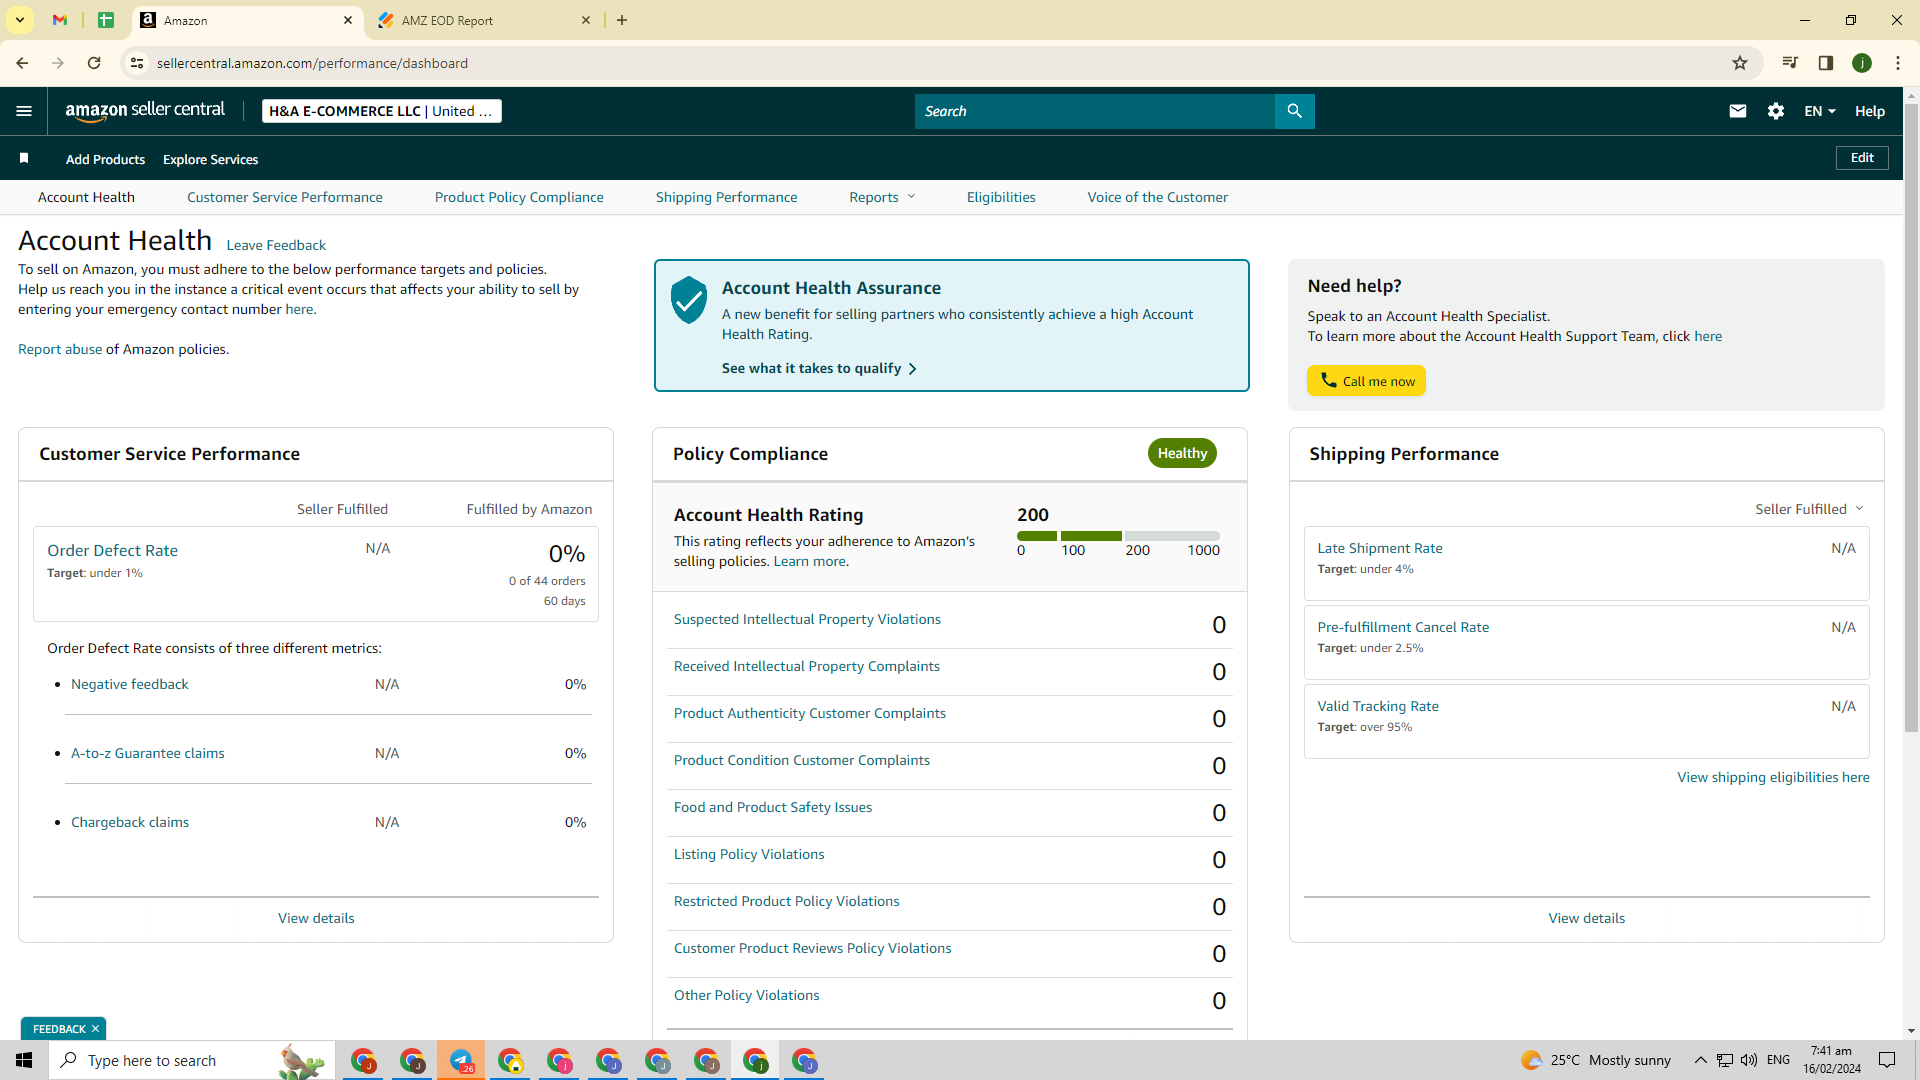Open the notification center icon
The image size is (1920, 1080).
pyautogui.click(x=1887, y=1060)
